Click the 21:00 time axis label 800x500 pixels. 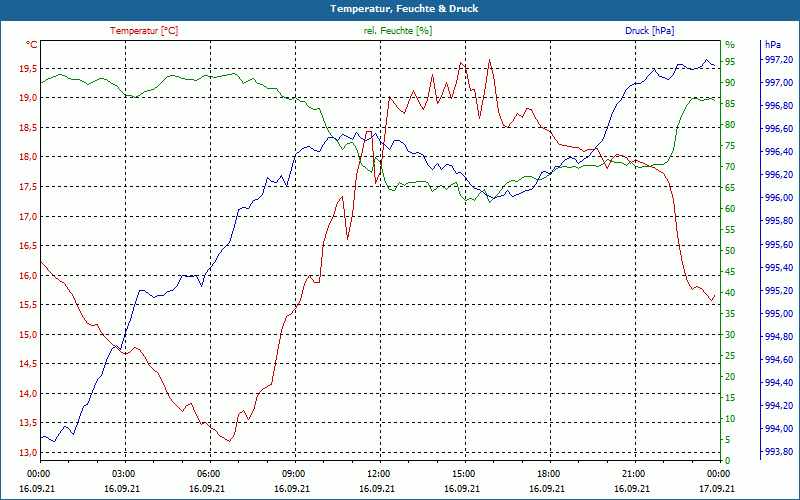(632, 473)
